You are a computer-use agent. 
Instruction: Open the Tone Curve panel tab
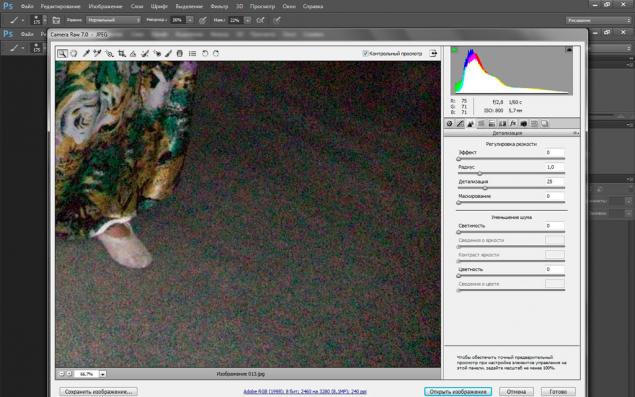pos(460,124)
